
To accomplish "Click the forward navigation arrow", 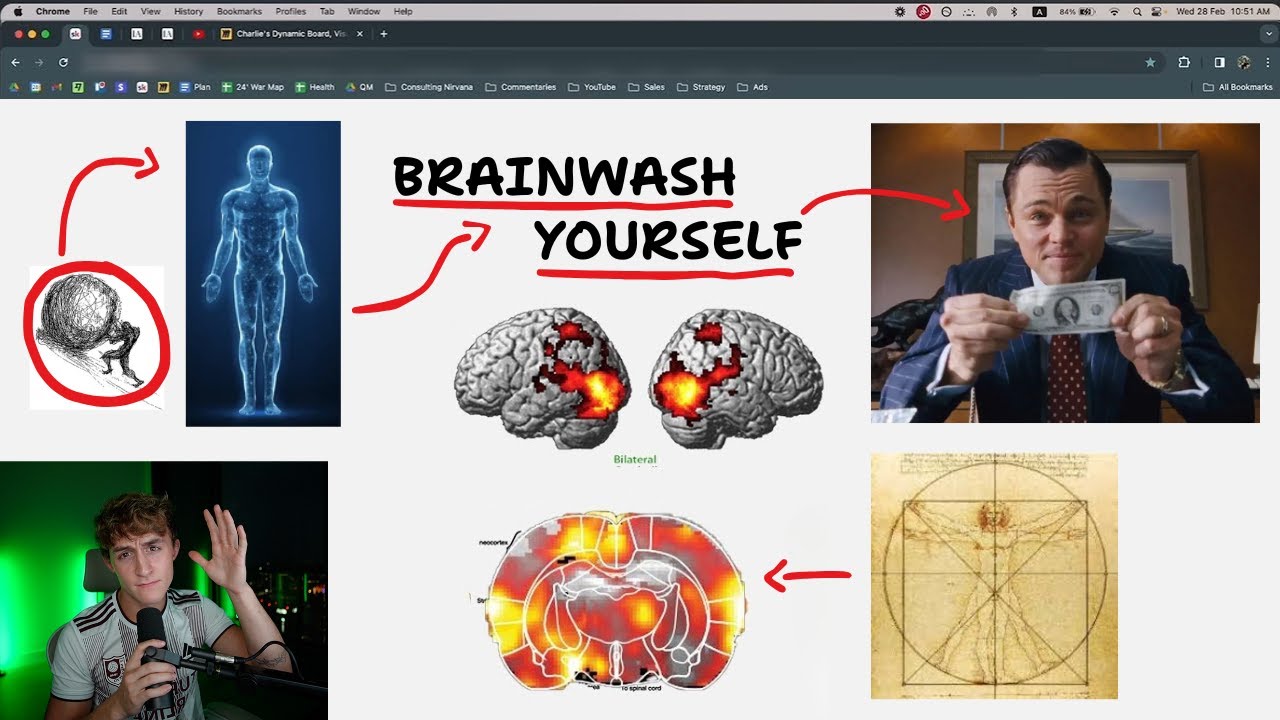I will (x=39, y=62).
